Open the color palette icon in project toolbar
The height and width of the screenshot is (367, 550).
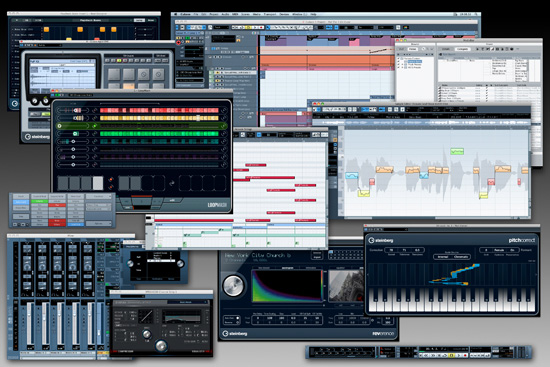coord(406,27)
